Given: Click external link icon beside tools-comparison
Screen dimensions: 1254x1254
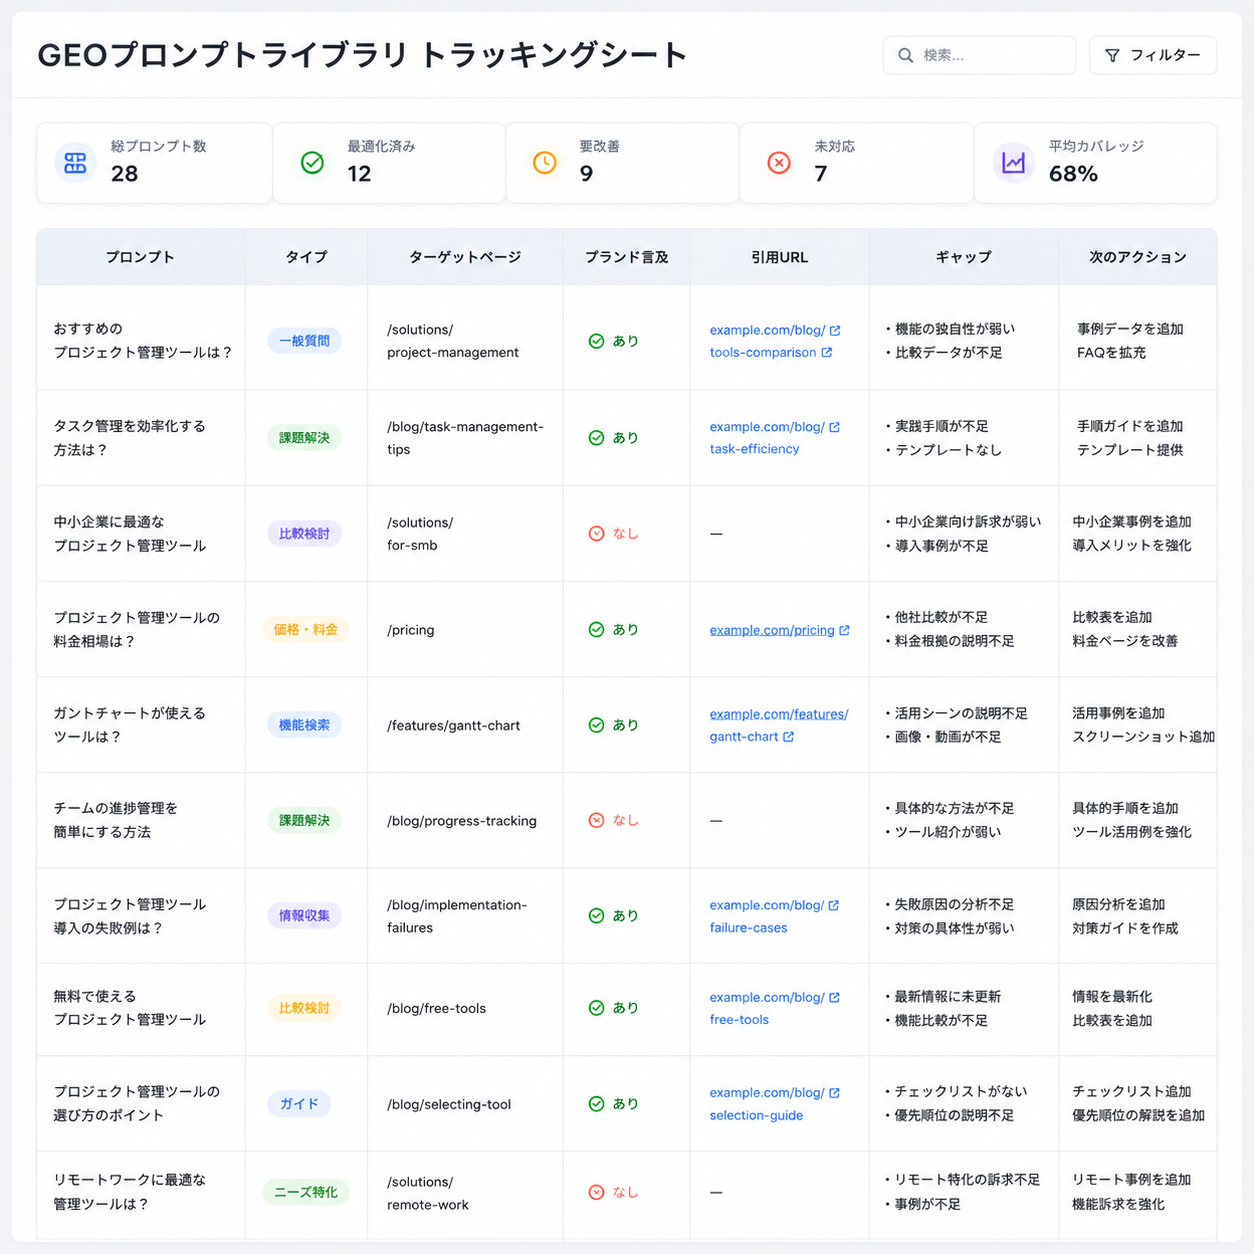Looking at the screenshot, I should [826, 352].
